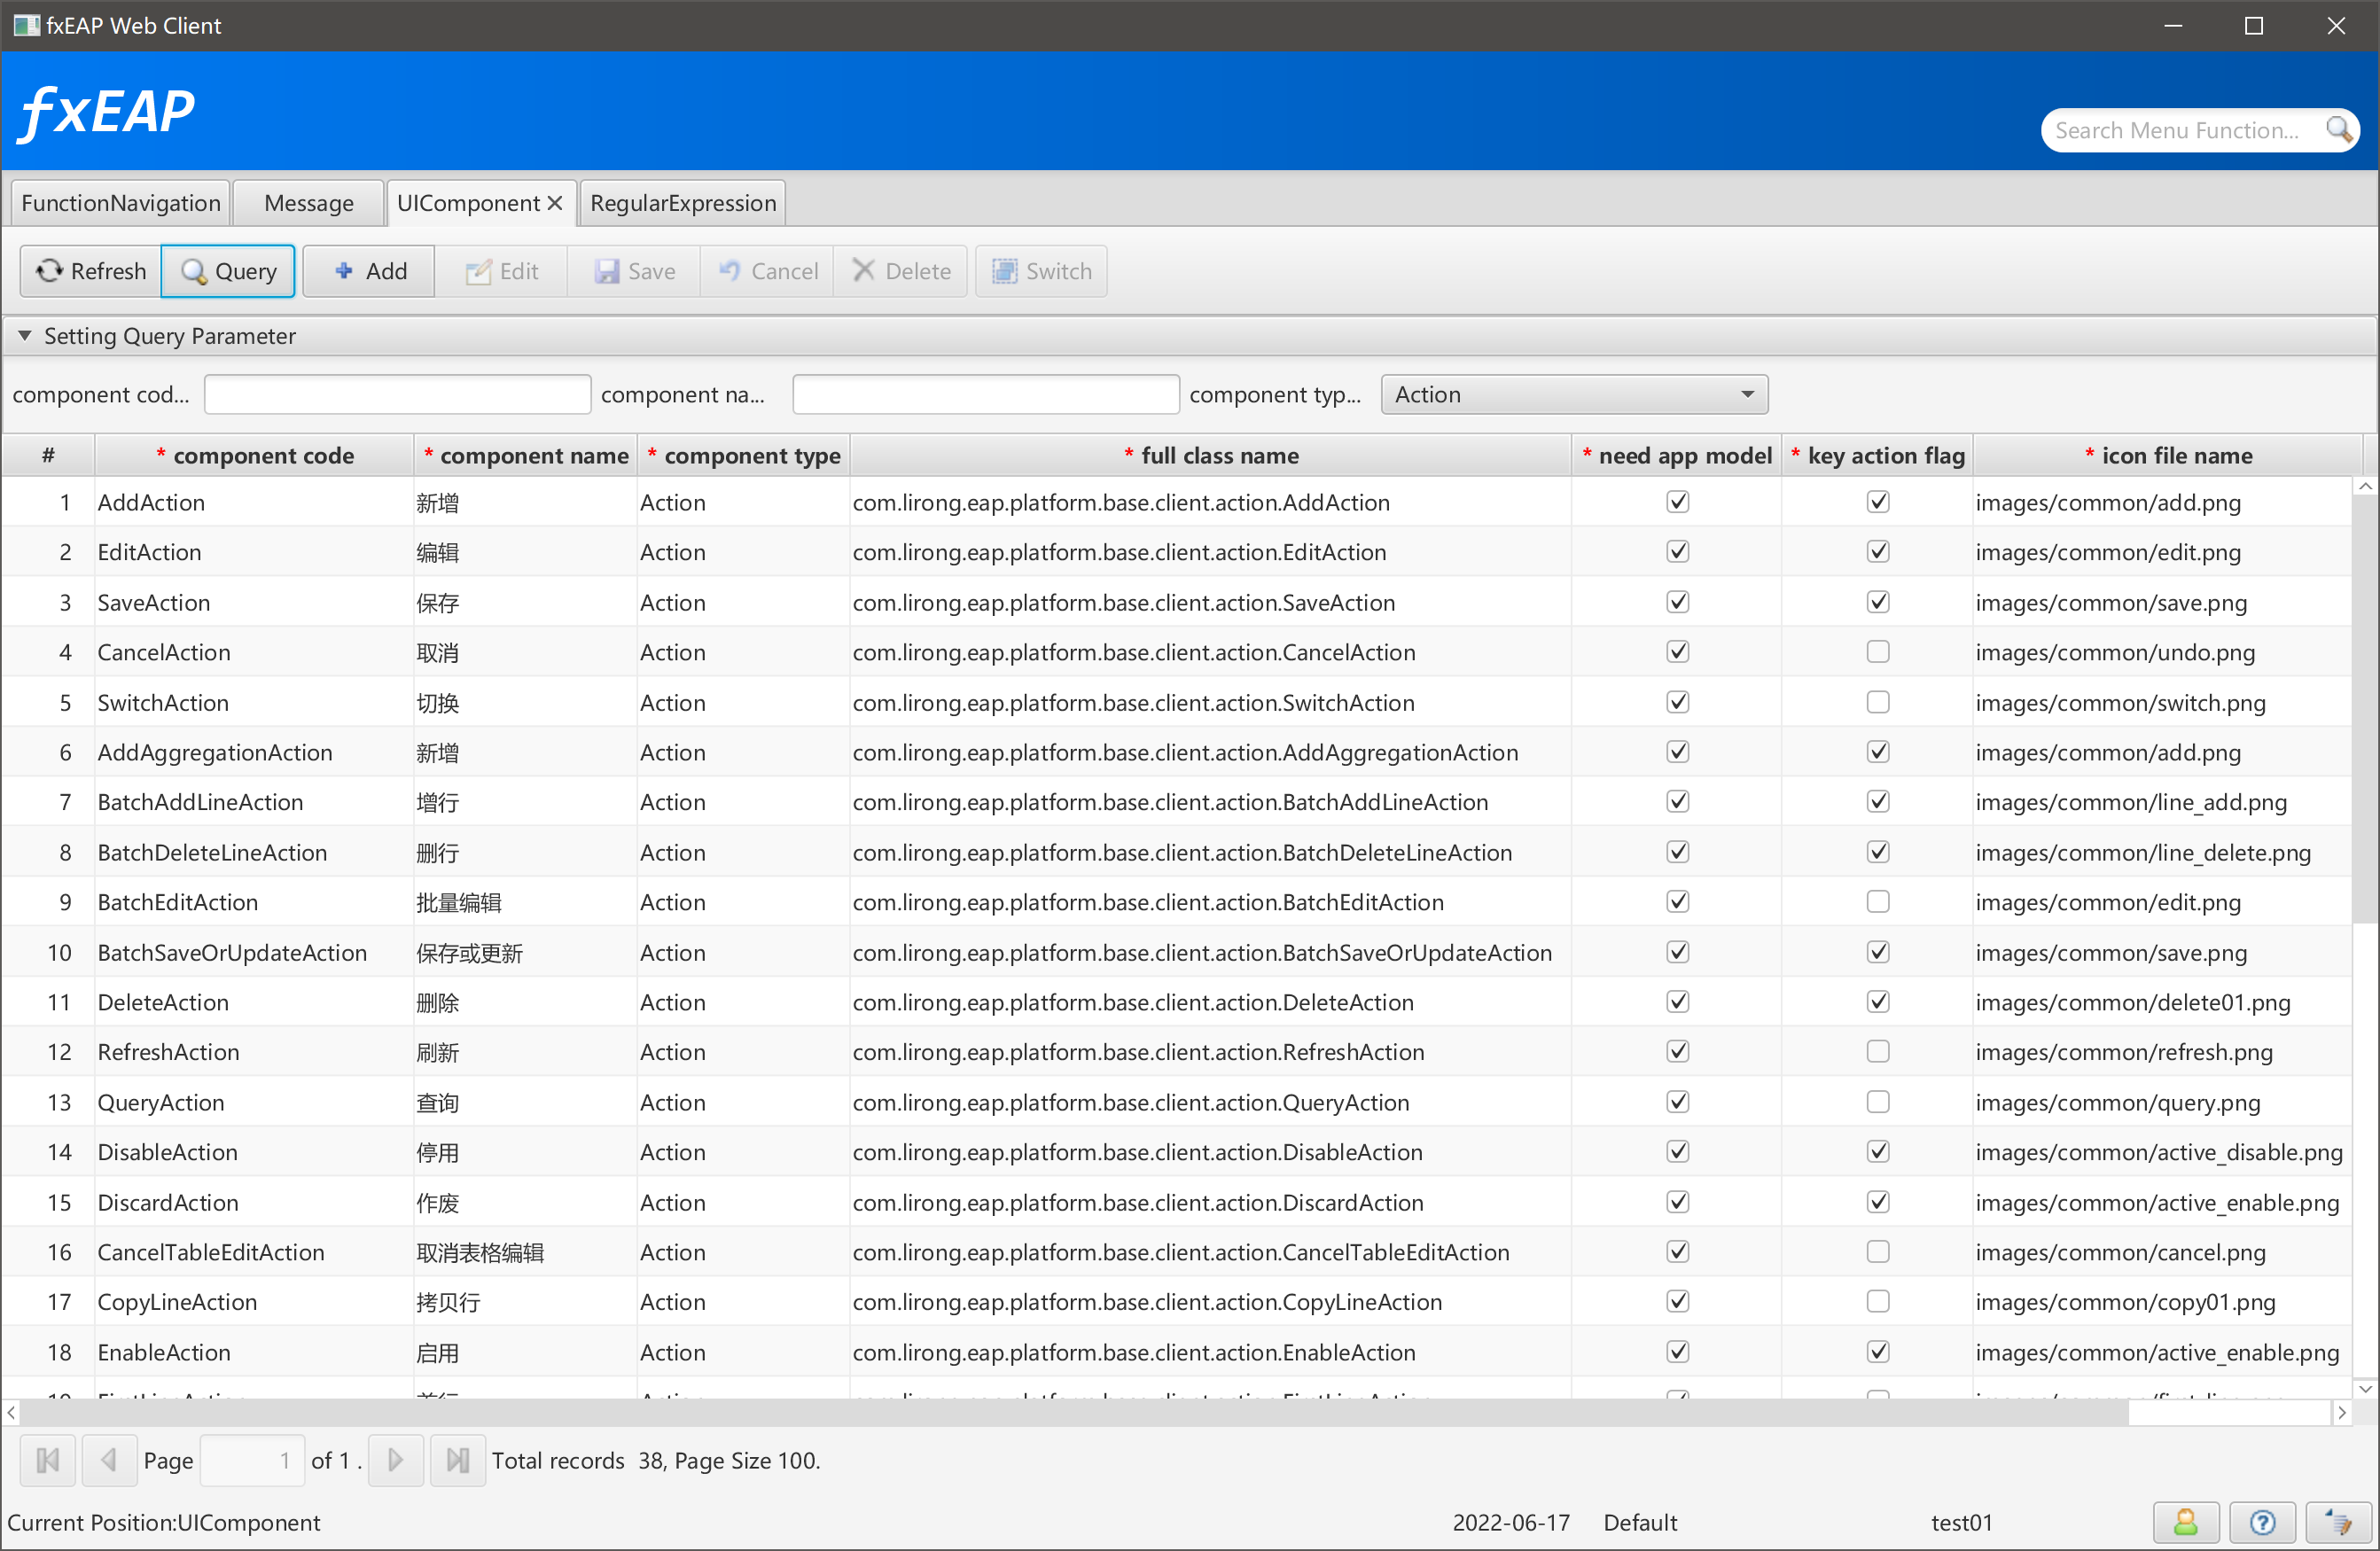Select the RefreshAction row code cell

(x=255, y=1052)
